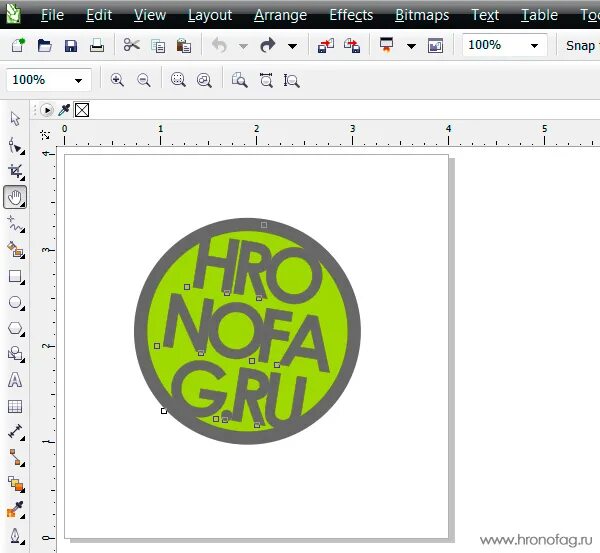Select the Crop tool
The width and height of the screenshot is (600, 553).
point(16,172)
